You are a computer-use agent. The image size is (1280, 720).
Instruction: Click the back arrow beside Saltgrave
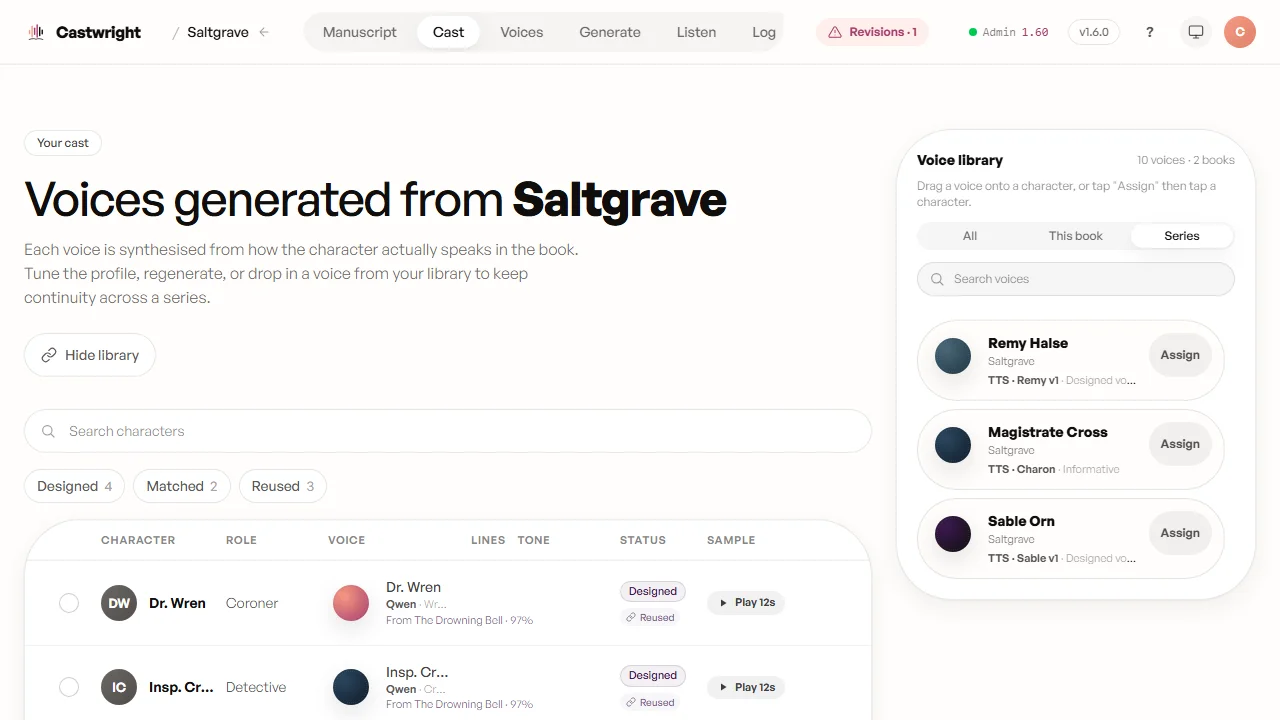click(264, 32)
